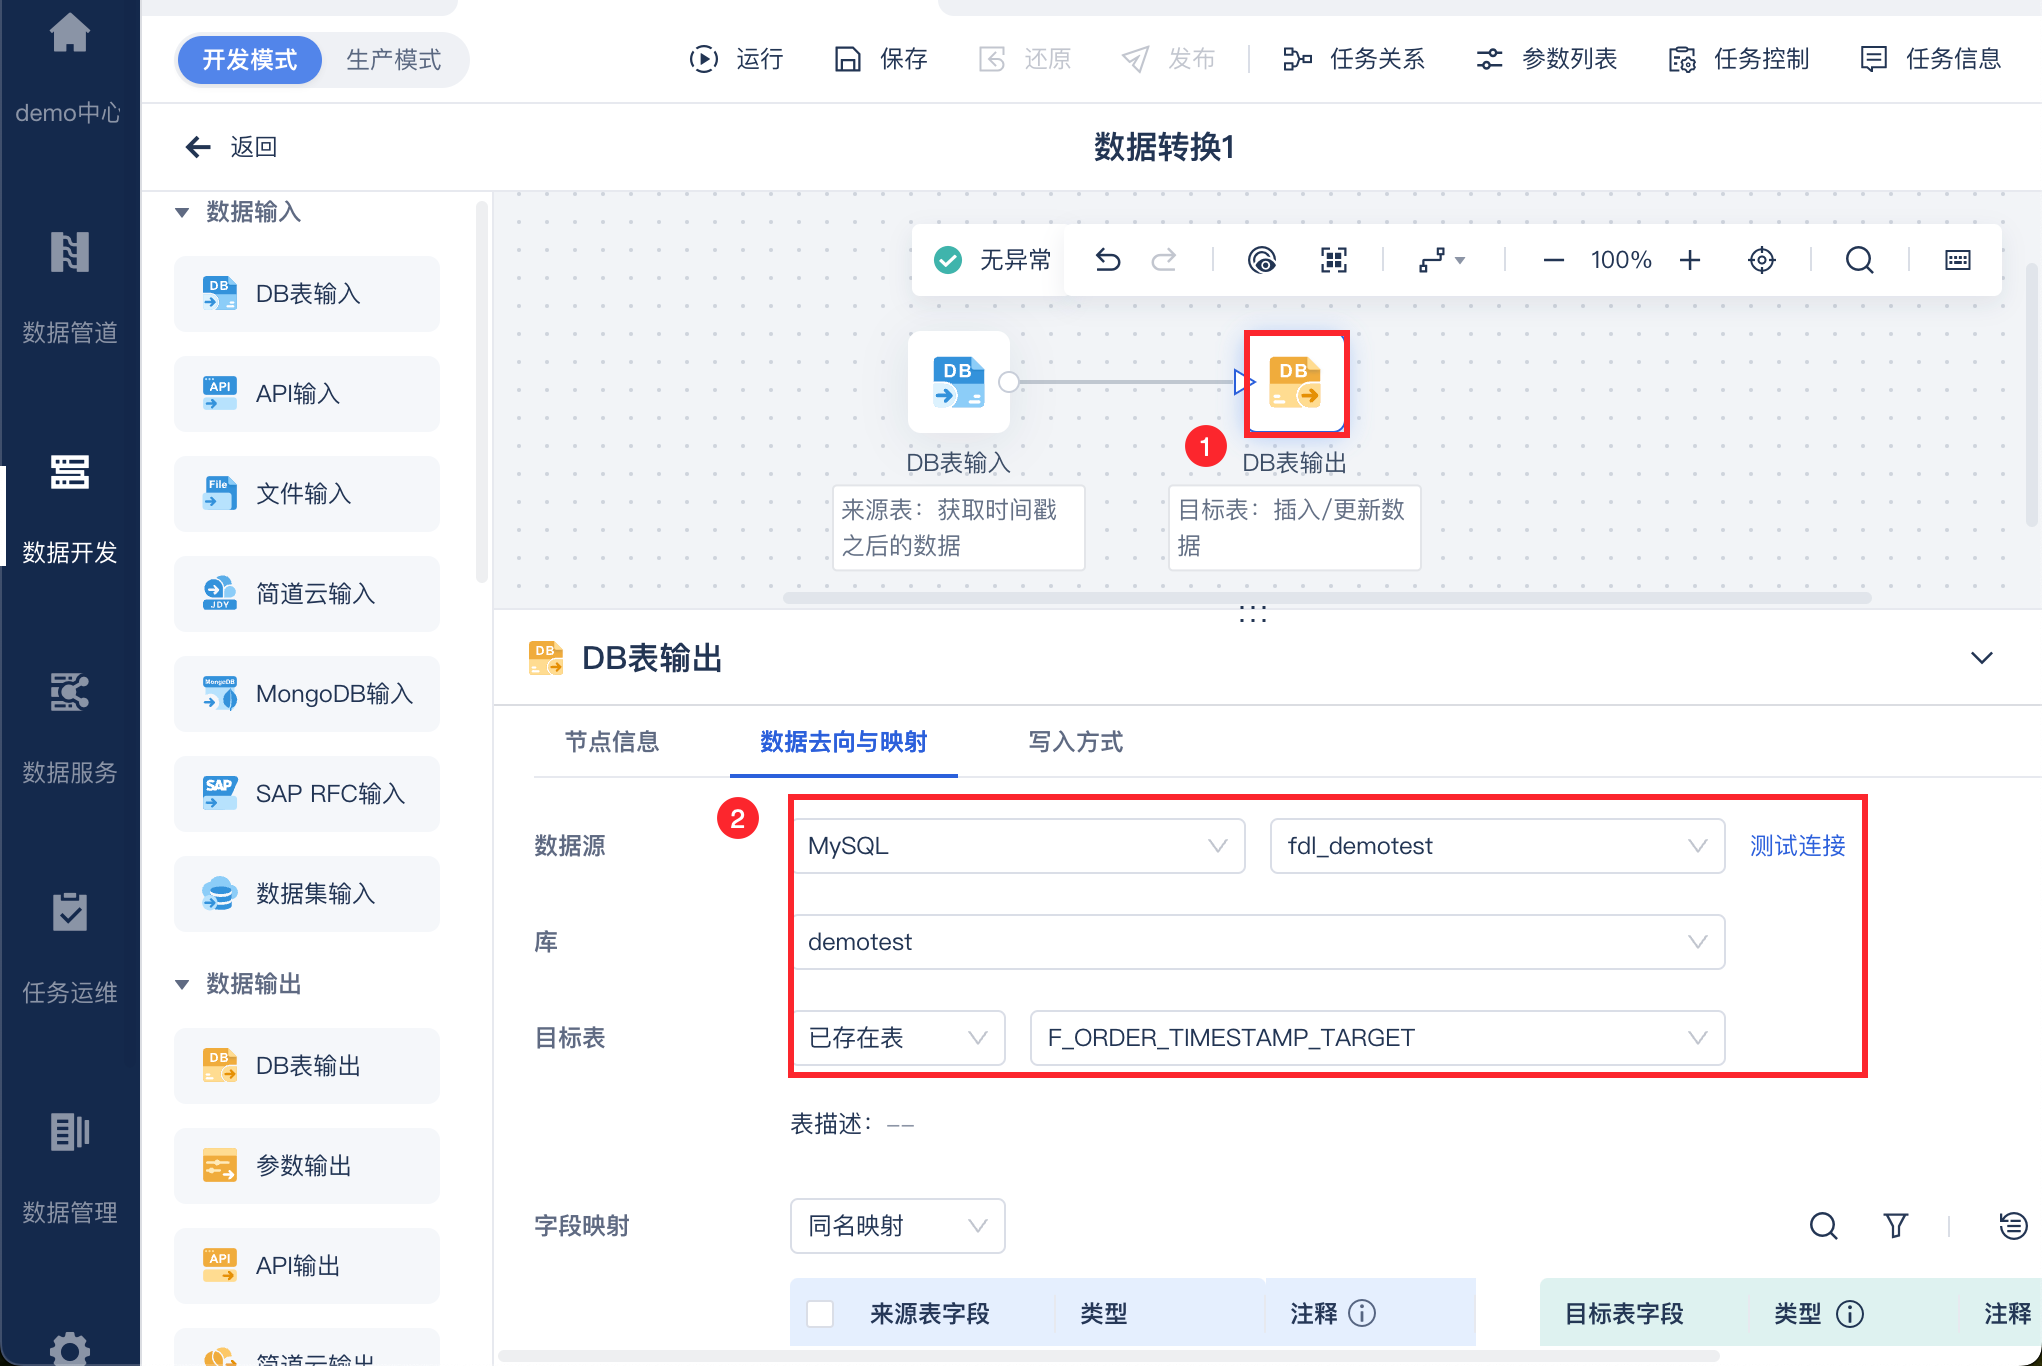Image resolution: width=2042 pixels, height=1366 pixels.
Task: Click the zoom in plus icon
Action: [x=1690, y=260]
